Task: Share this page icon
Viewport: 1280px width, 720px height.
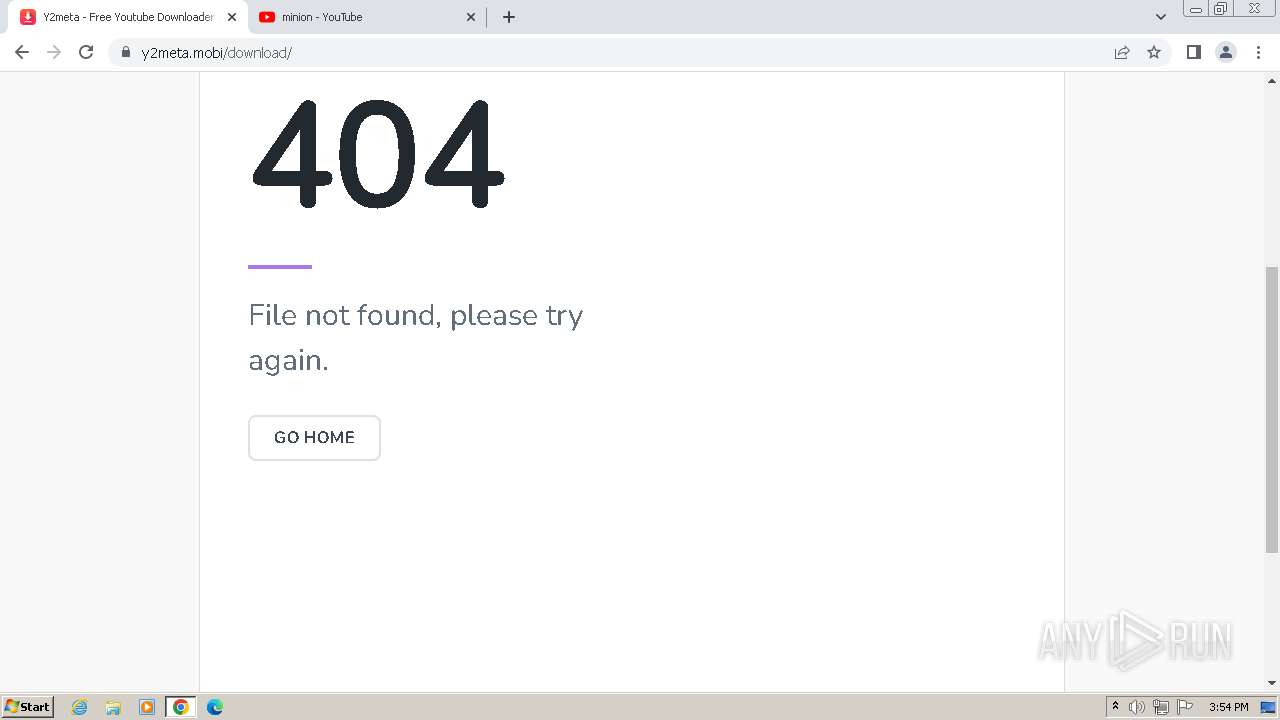Action: 1122,52
